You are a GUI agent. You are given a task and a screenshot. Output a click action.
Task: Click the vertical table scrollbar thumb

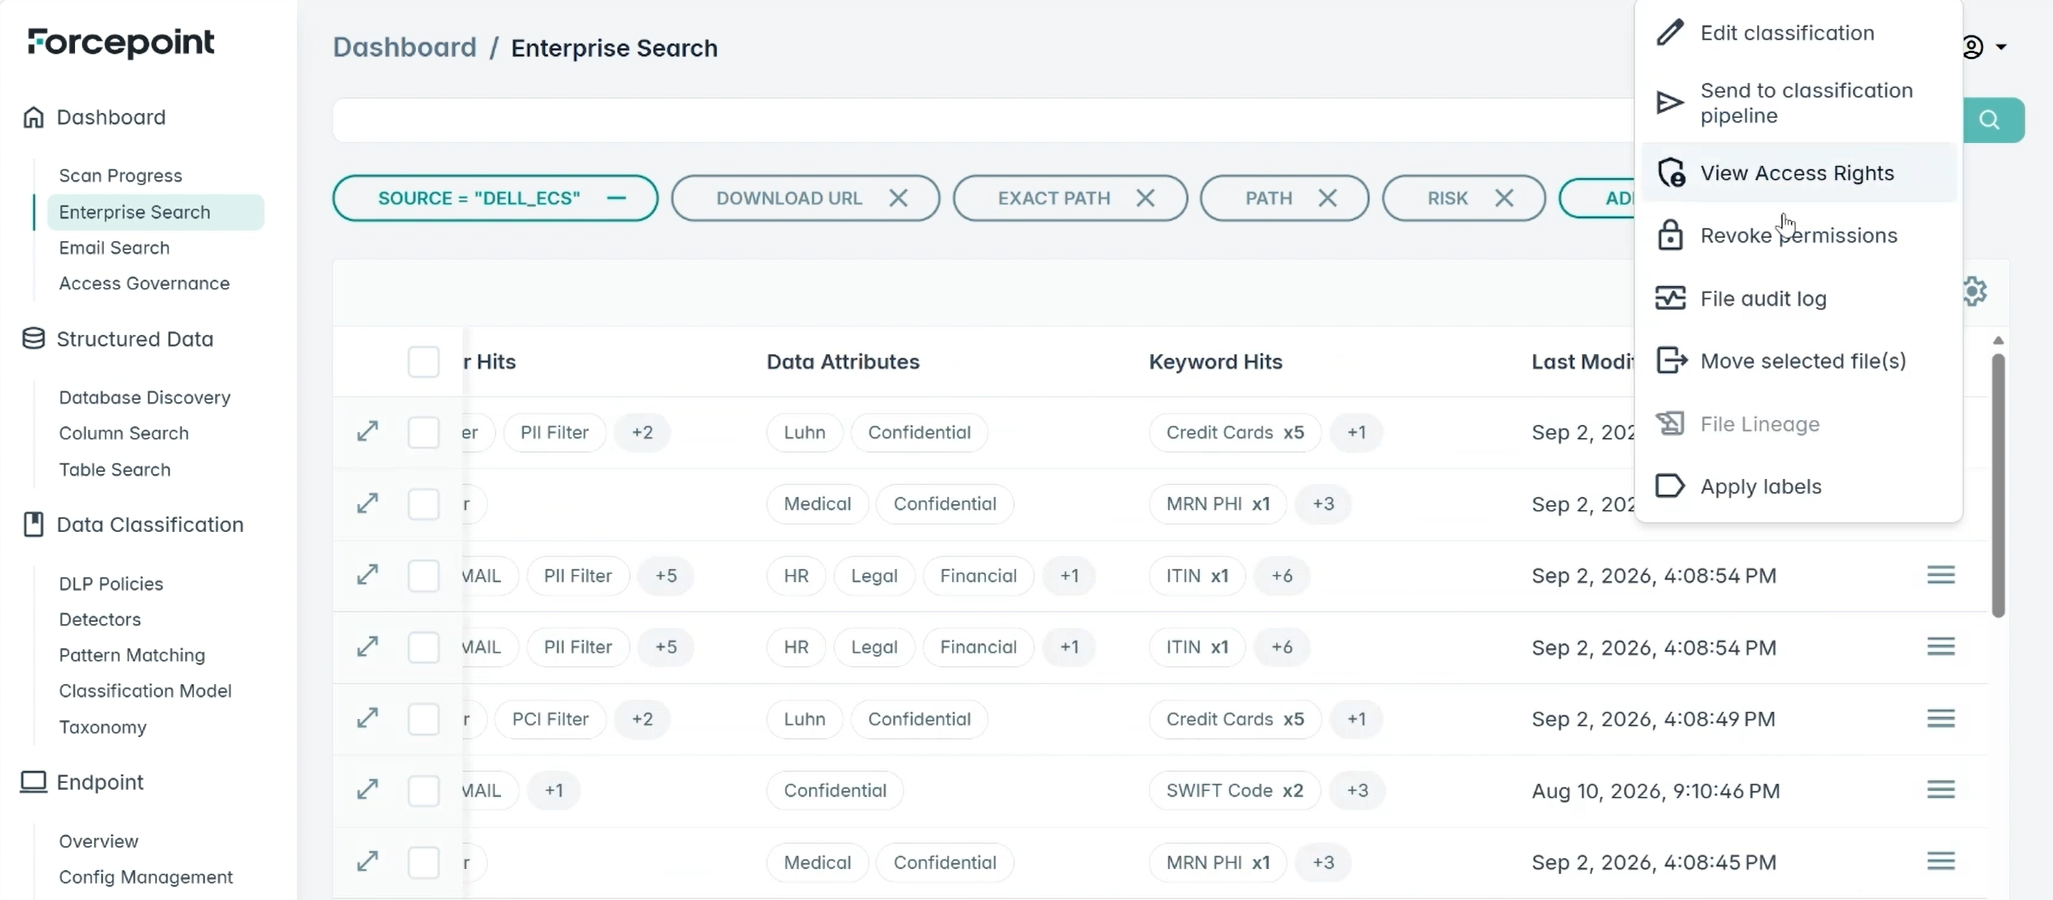coord(1998,485)
